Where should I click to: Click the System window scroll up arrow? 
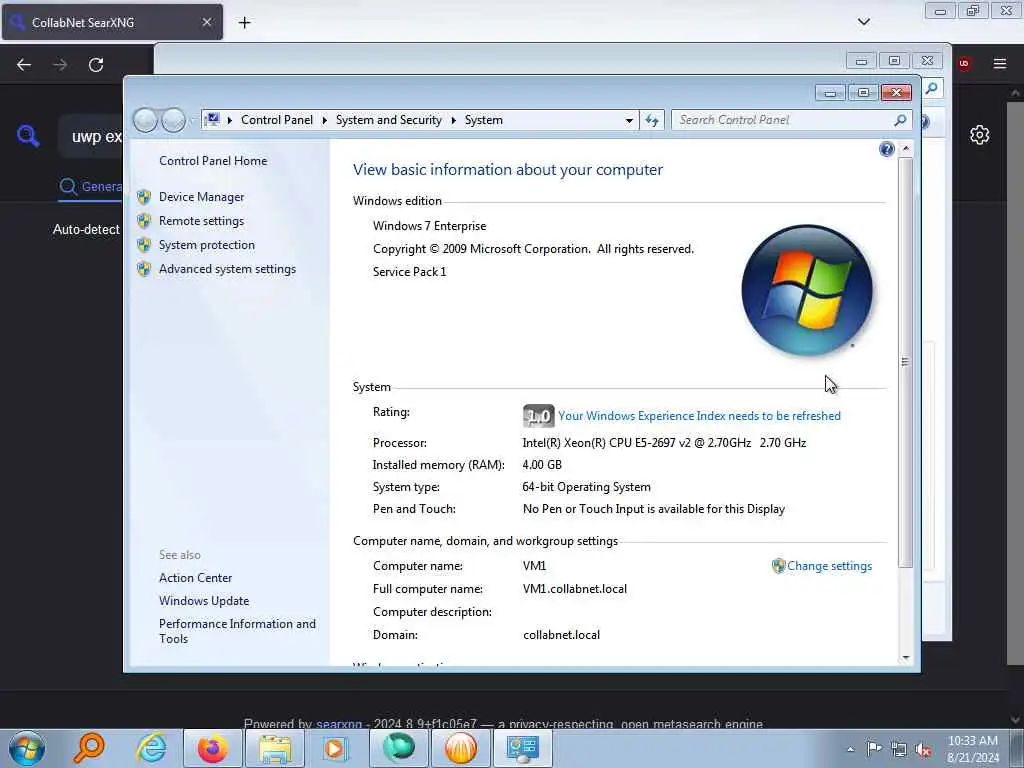906,149
